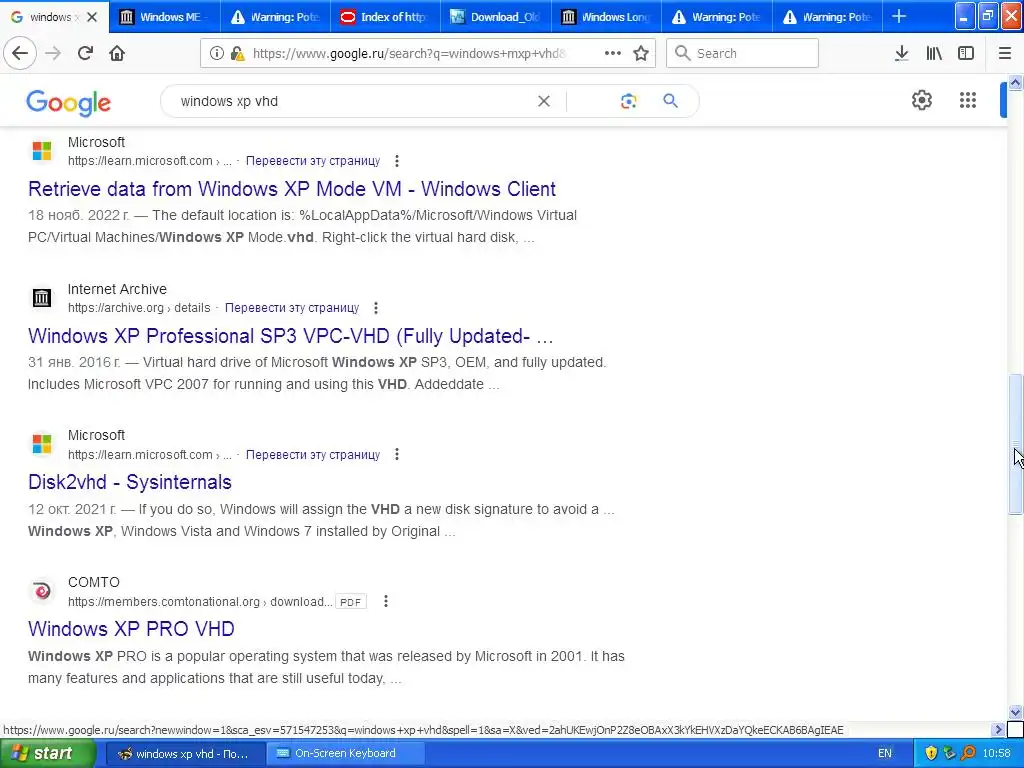The height and width of the screenshot is (768, 1024).
Task: Bookmark this page with the star icon
Action: (641, 53)
